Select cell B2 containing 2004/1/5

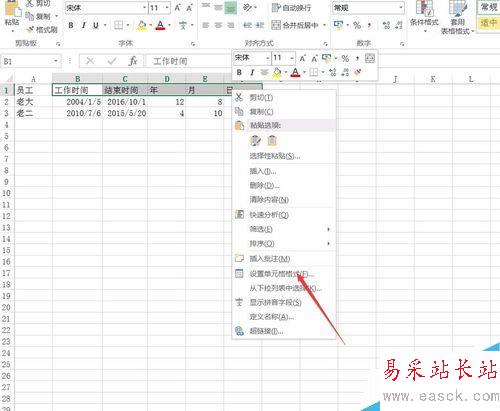coord(77,102)
